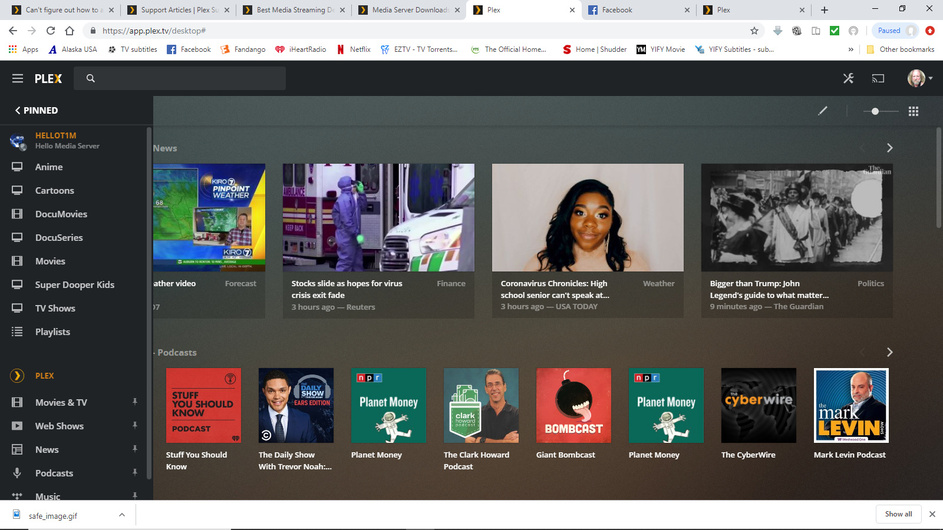Go to browser home page

pyautogui.click(x=70, y=31)
